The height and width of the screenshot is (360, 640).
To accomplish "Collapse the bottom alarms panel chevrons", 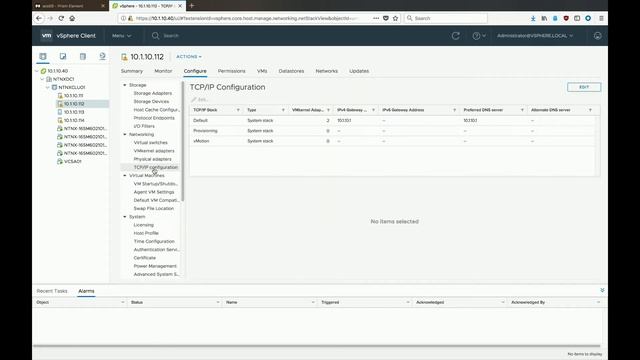I will coord(602,290).
